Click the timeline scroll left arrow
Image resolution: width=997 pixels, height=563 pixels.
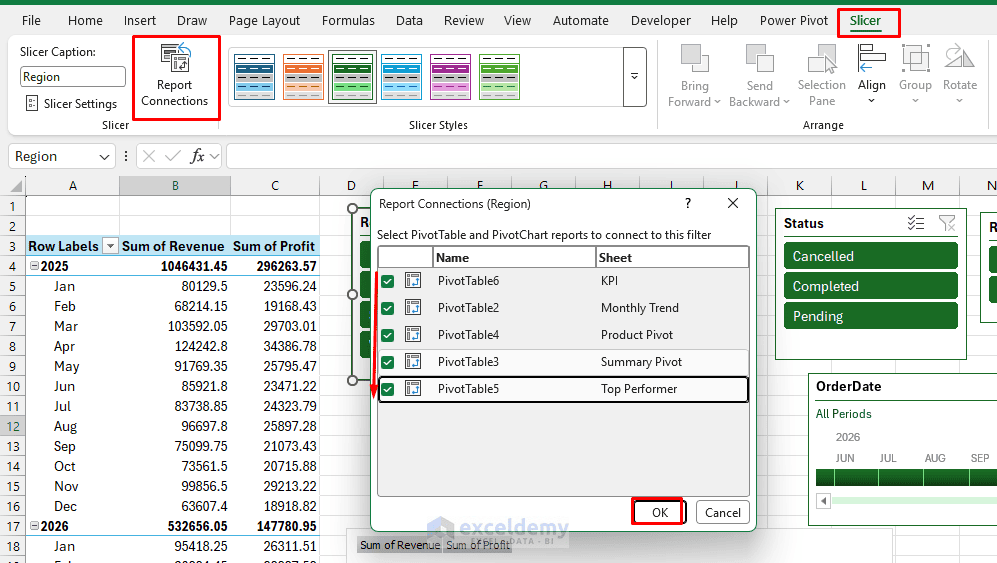[823, 501]
